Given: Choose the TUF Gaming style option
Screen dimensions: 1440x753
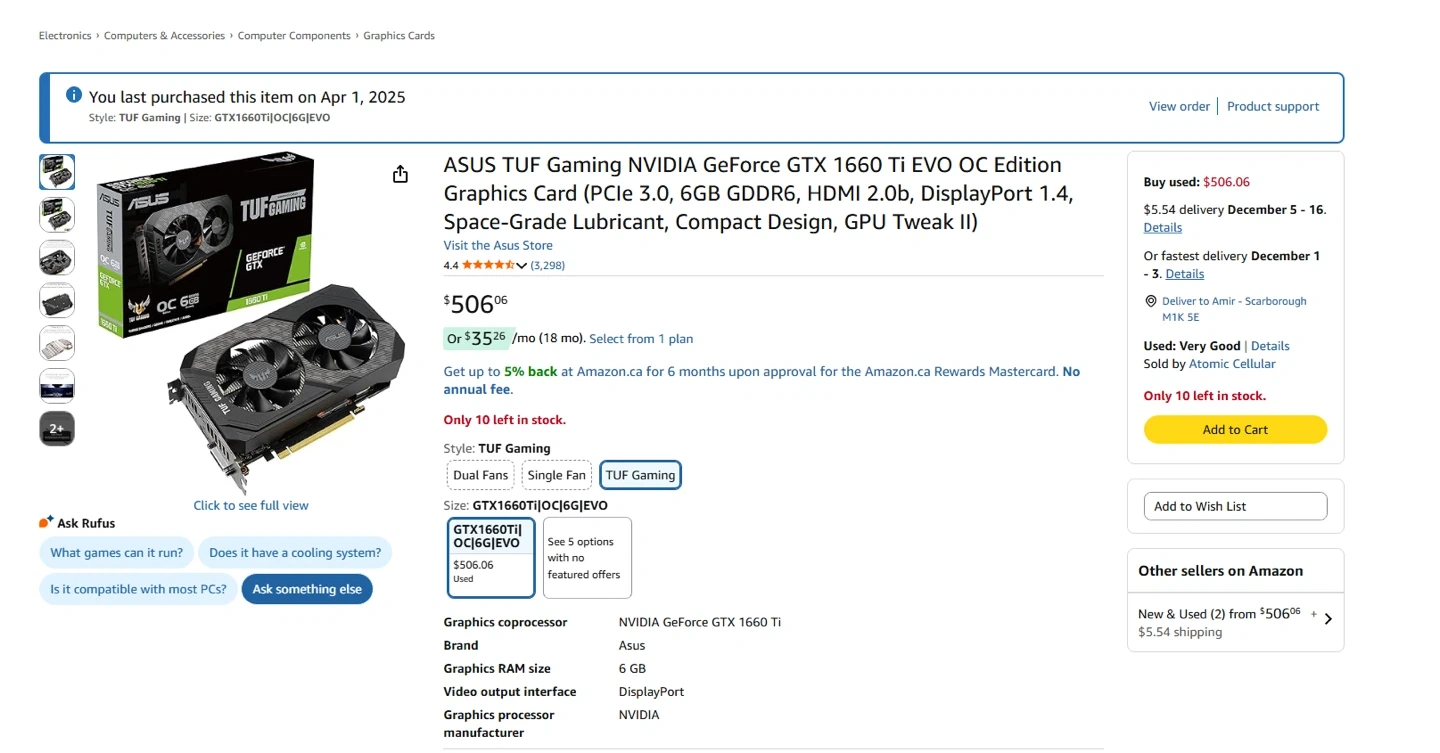Looking at the screenshot, I should click(640, 475).
